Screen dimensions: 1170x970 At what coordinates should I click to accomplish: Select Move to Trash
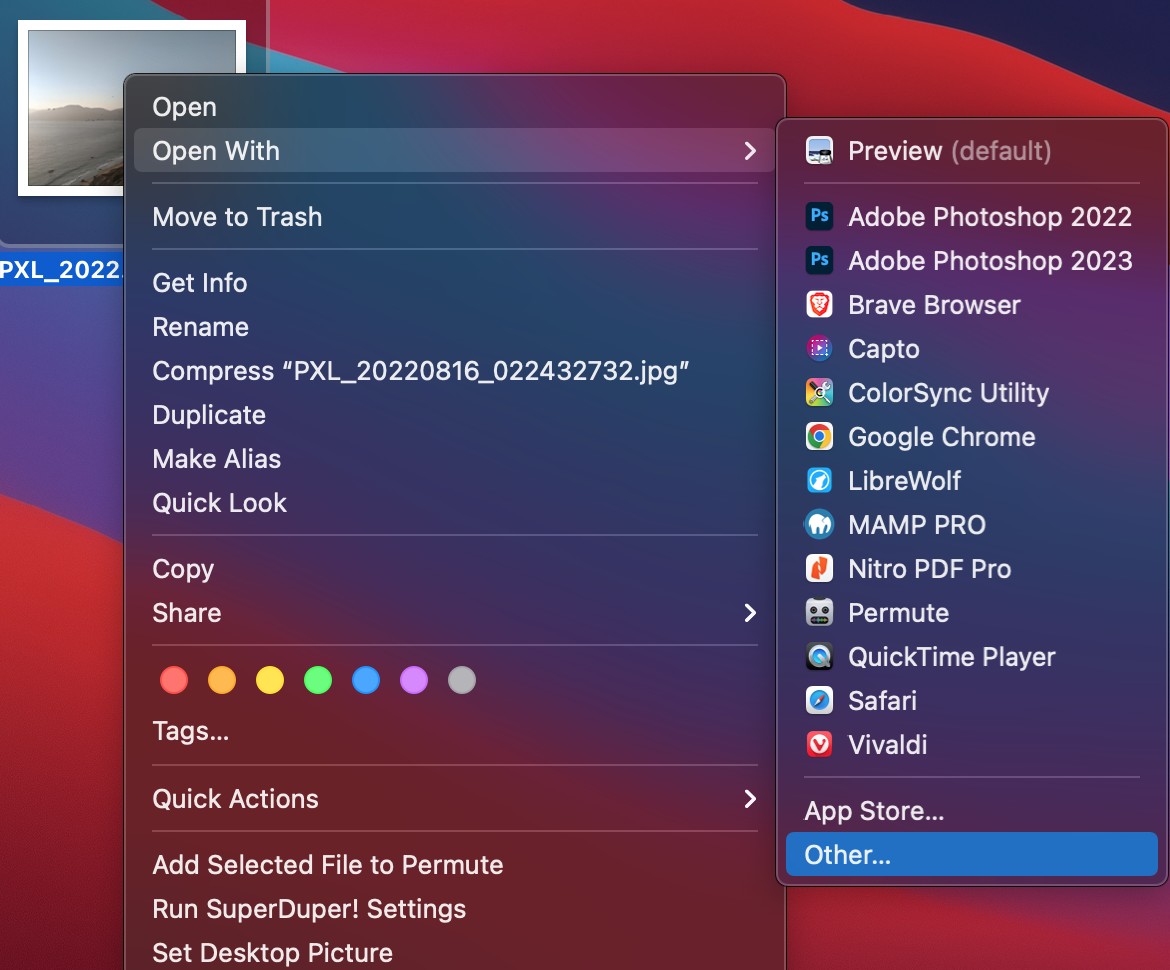[x=455, y=217]
